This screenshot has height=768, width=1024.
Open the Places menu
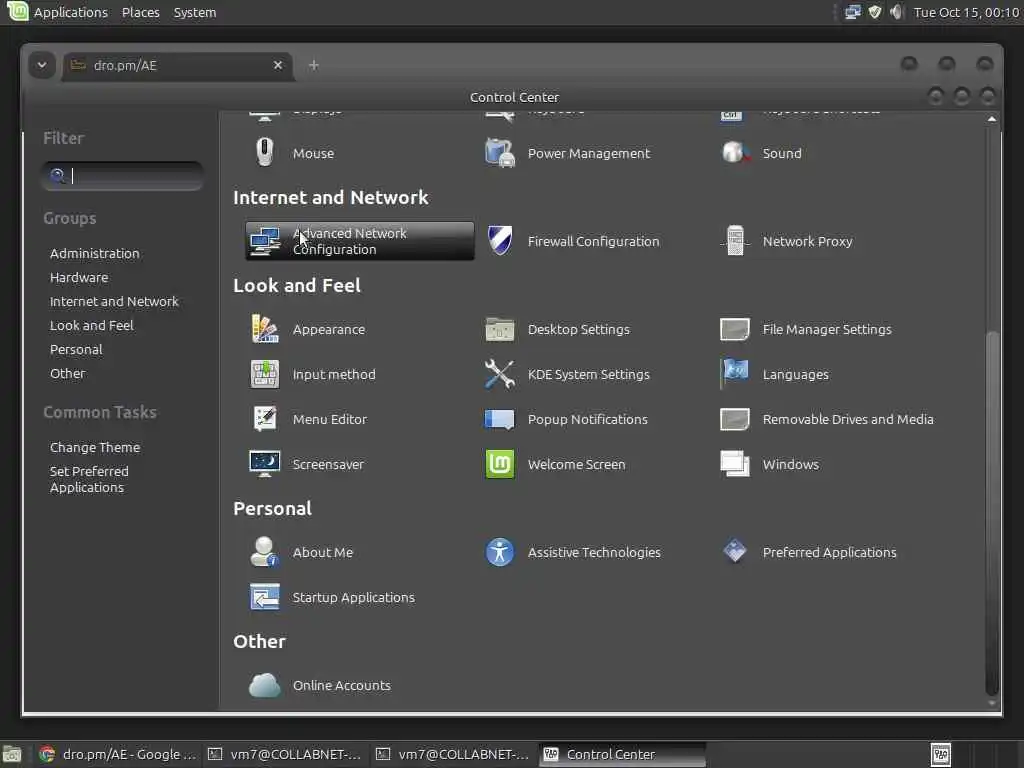[x=140, y=12]
